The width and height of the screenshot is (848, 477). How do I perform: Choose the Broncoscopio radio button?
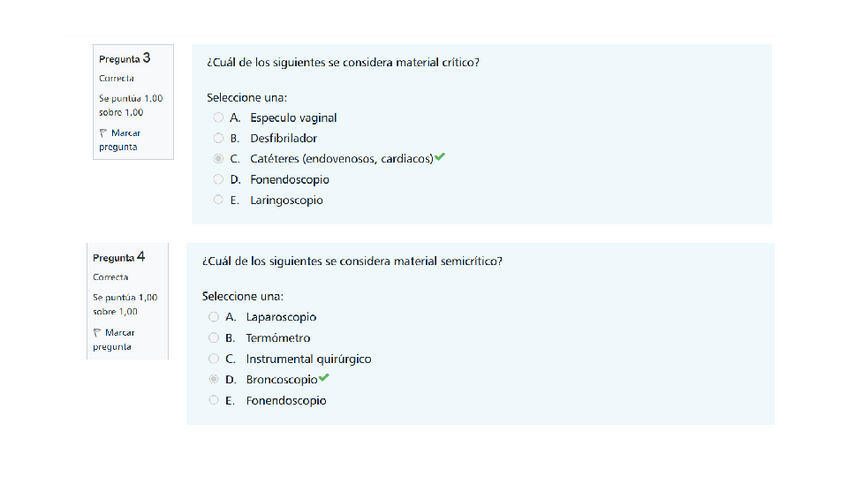(x=213, y=380)
